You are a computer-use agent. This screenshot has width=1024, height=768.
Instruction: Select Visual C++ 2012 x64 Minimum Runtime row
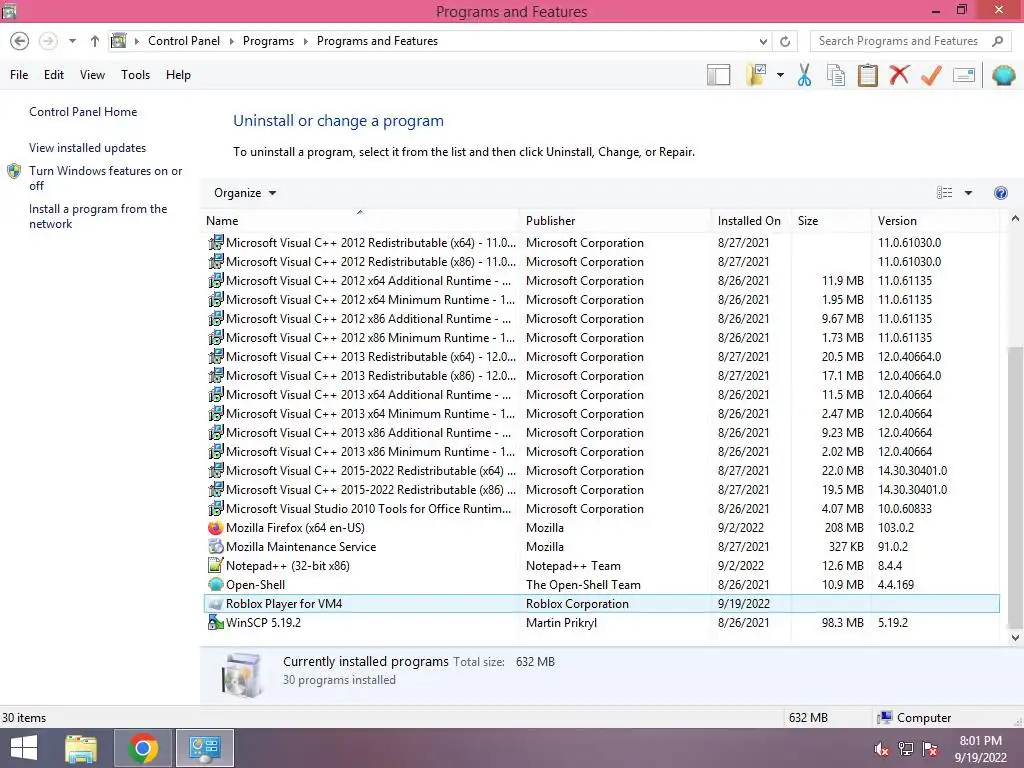coord(601,300)
